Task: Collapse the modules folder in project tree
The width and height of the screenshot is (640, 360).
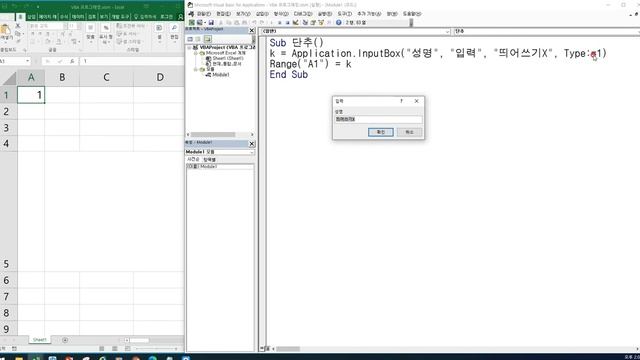Action: (x=196, y=69)
